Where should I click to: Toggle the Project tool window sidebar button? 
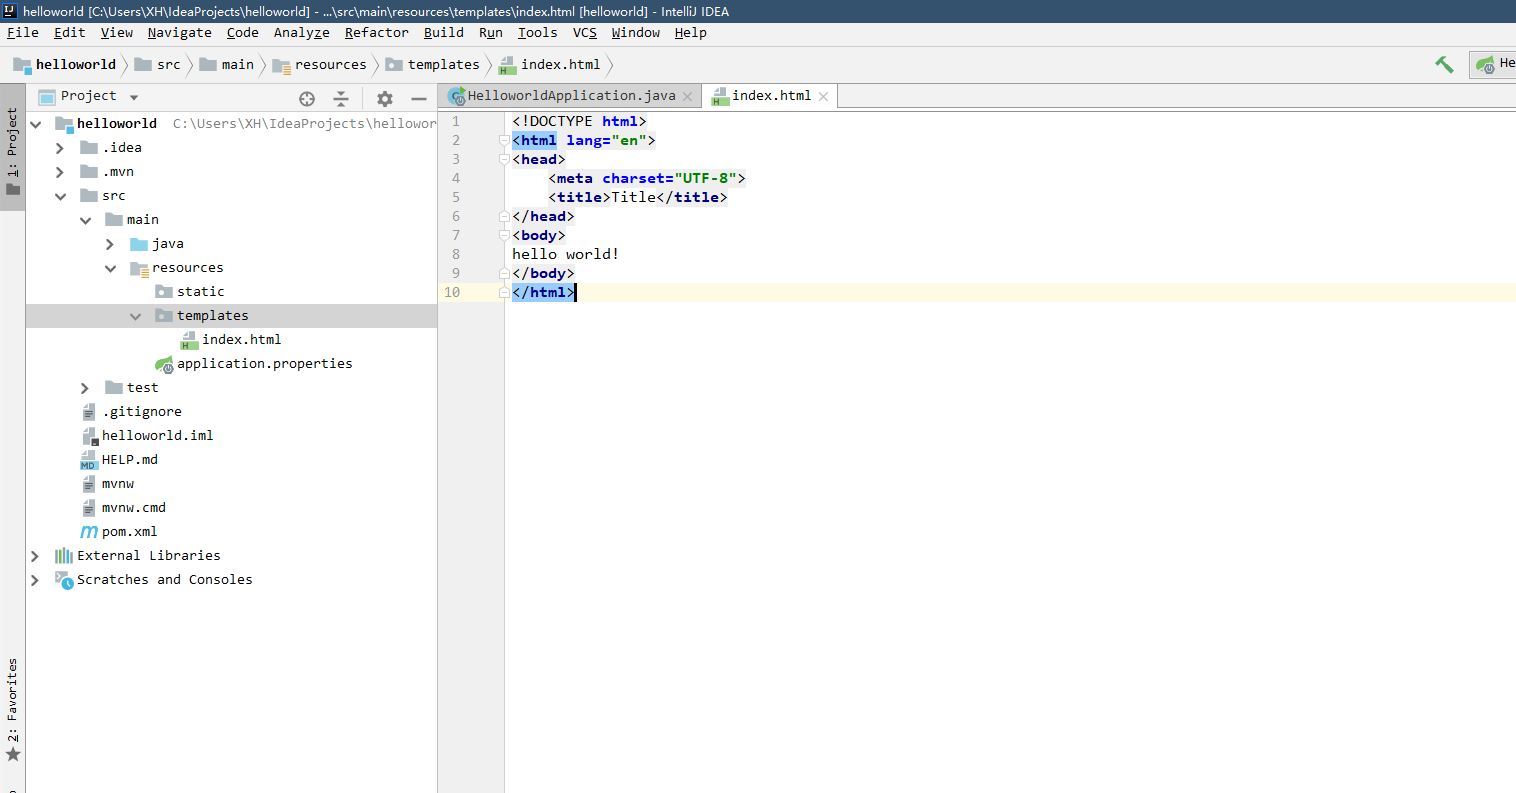tap(13, 150)
